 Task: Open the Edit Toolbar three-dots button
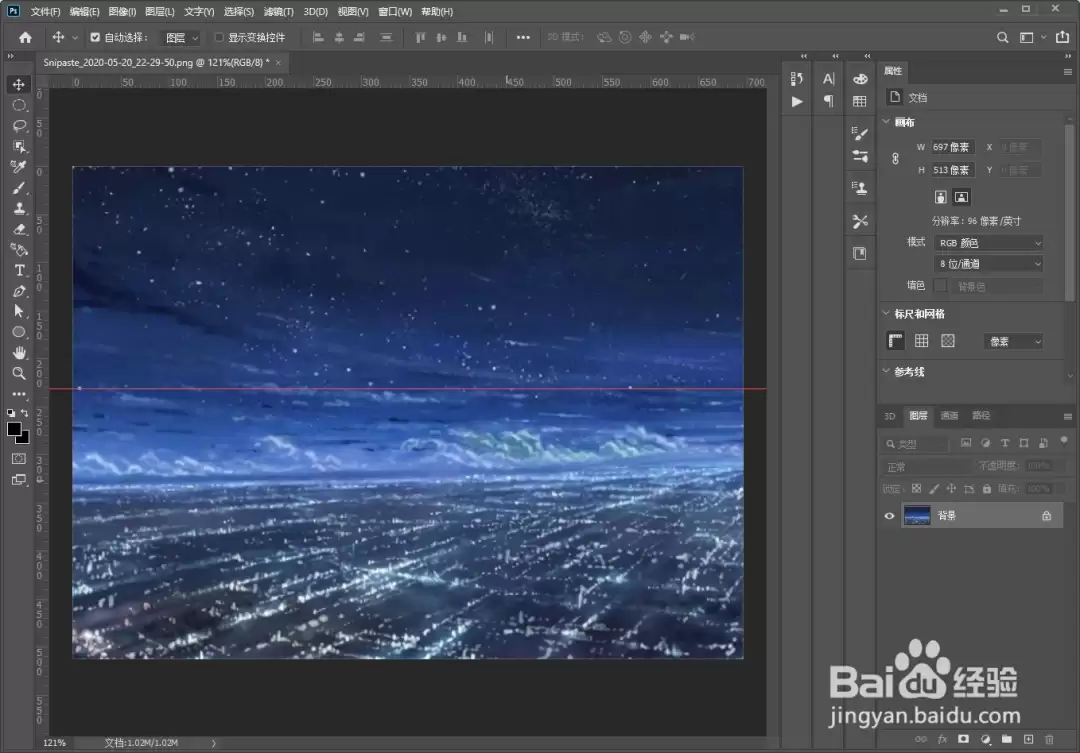tap(19, 394)
